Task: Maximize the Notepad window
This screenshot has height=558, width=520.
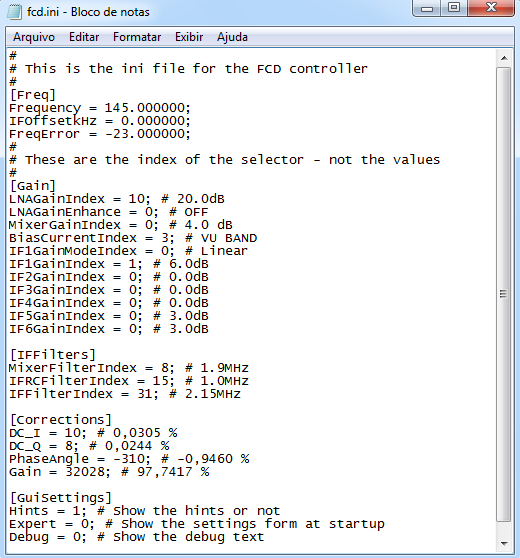Action: [454, 8]
